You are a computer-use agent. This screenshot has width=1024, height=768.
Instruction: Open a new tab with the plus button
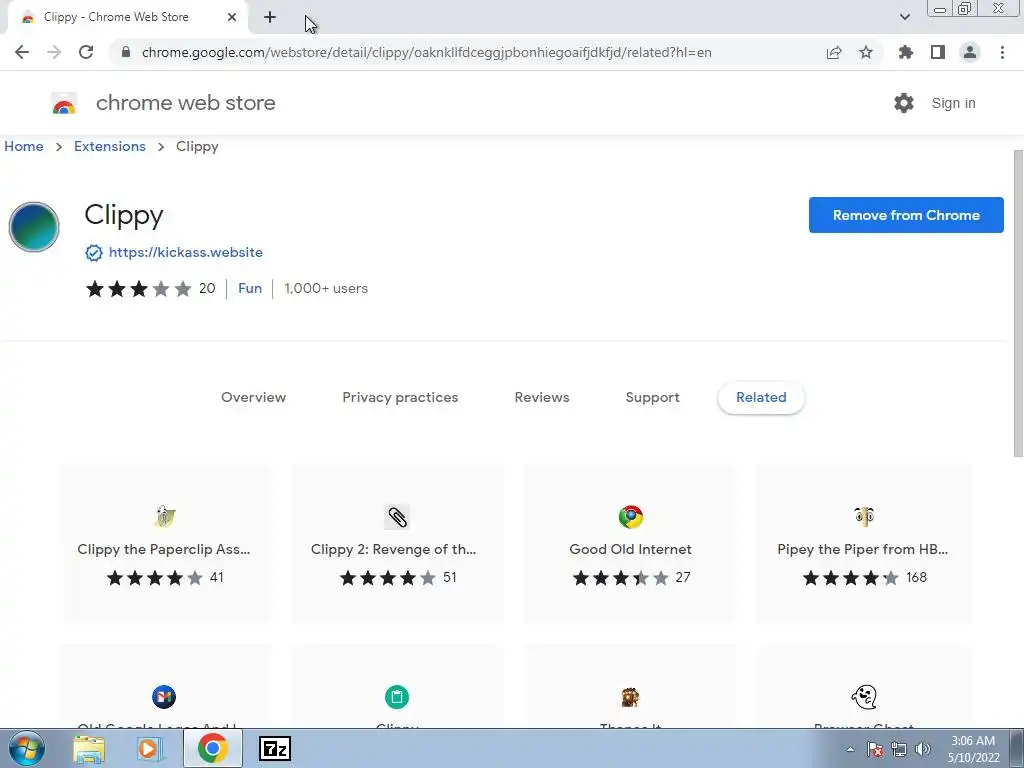tap(270, 18)
